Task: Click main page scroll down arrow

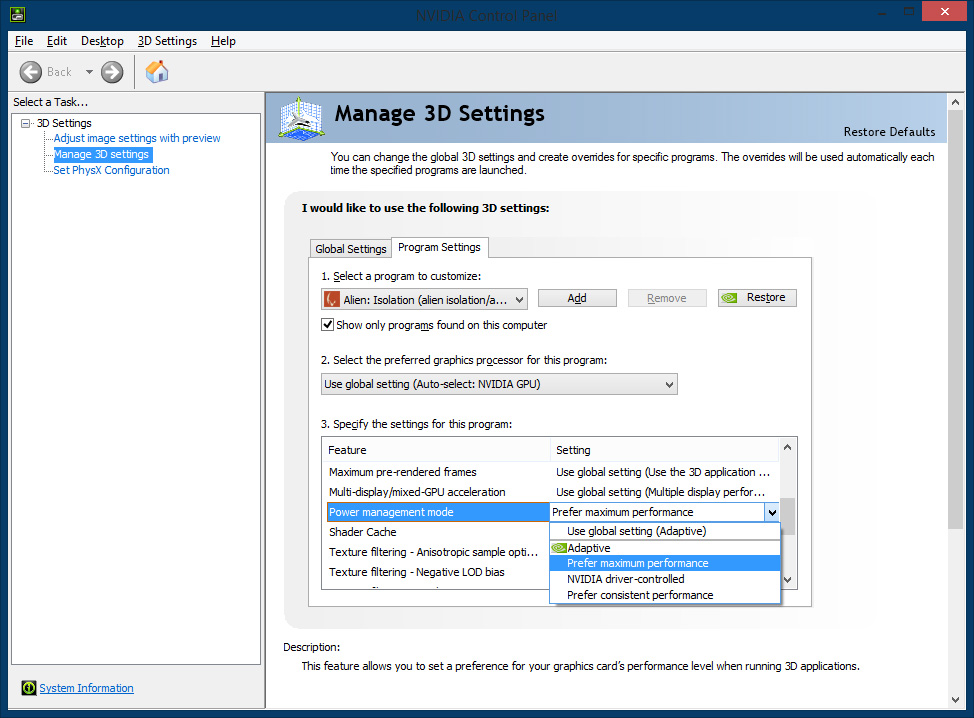Action: (x=955, y=699)
